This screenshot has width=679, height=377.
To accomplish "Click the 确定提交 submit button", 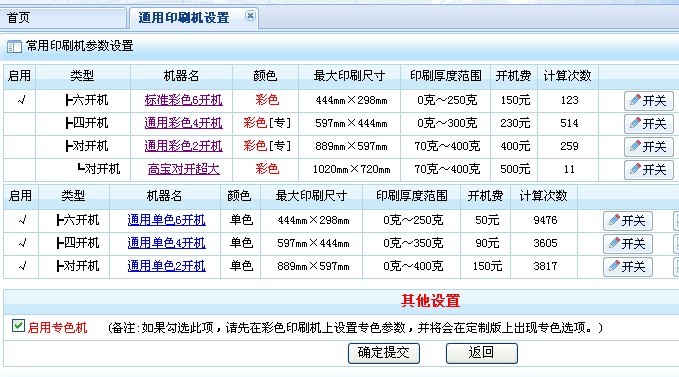I will click(x=384, y=353).
